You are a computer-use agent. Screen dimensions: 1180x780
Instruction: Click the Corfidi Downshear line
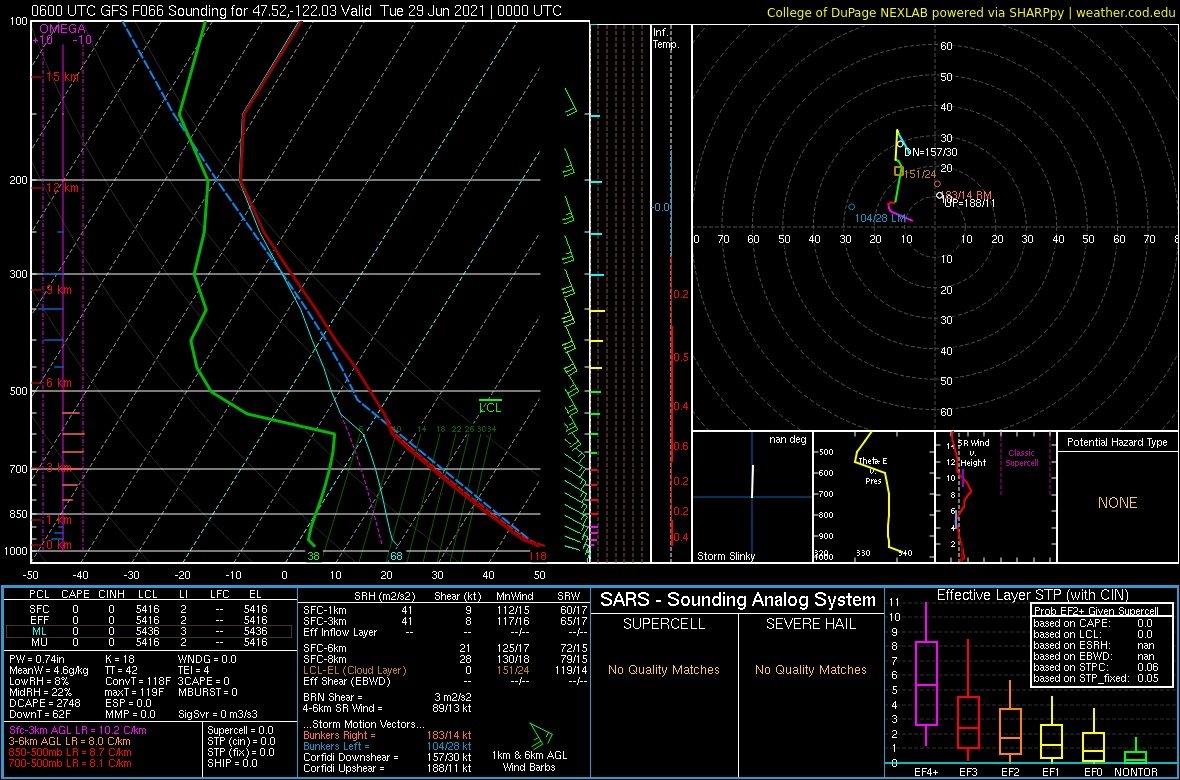tap(386, 757)
